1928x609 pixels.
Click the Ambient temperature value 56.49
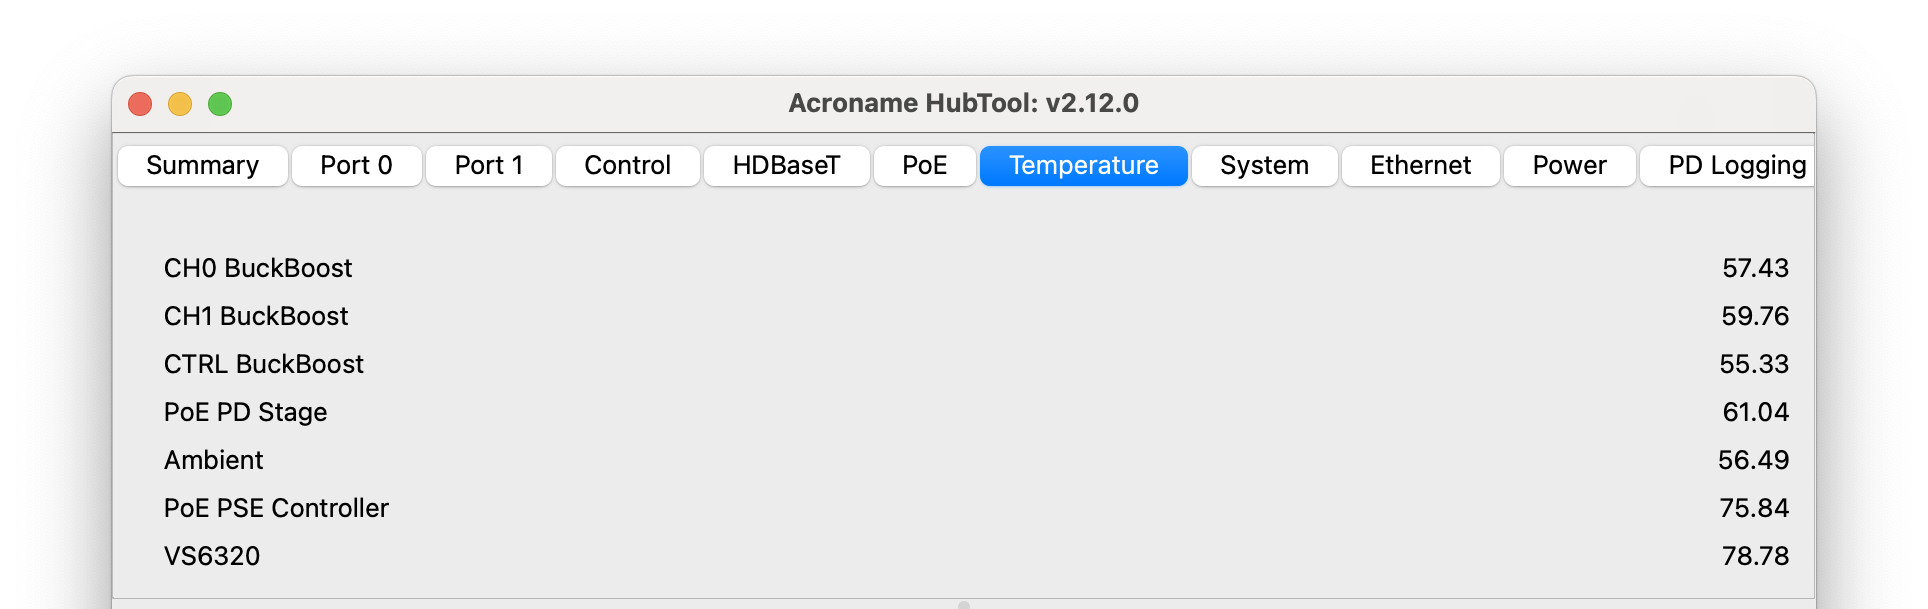tap(1753, 460)
